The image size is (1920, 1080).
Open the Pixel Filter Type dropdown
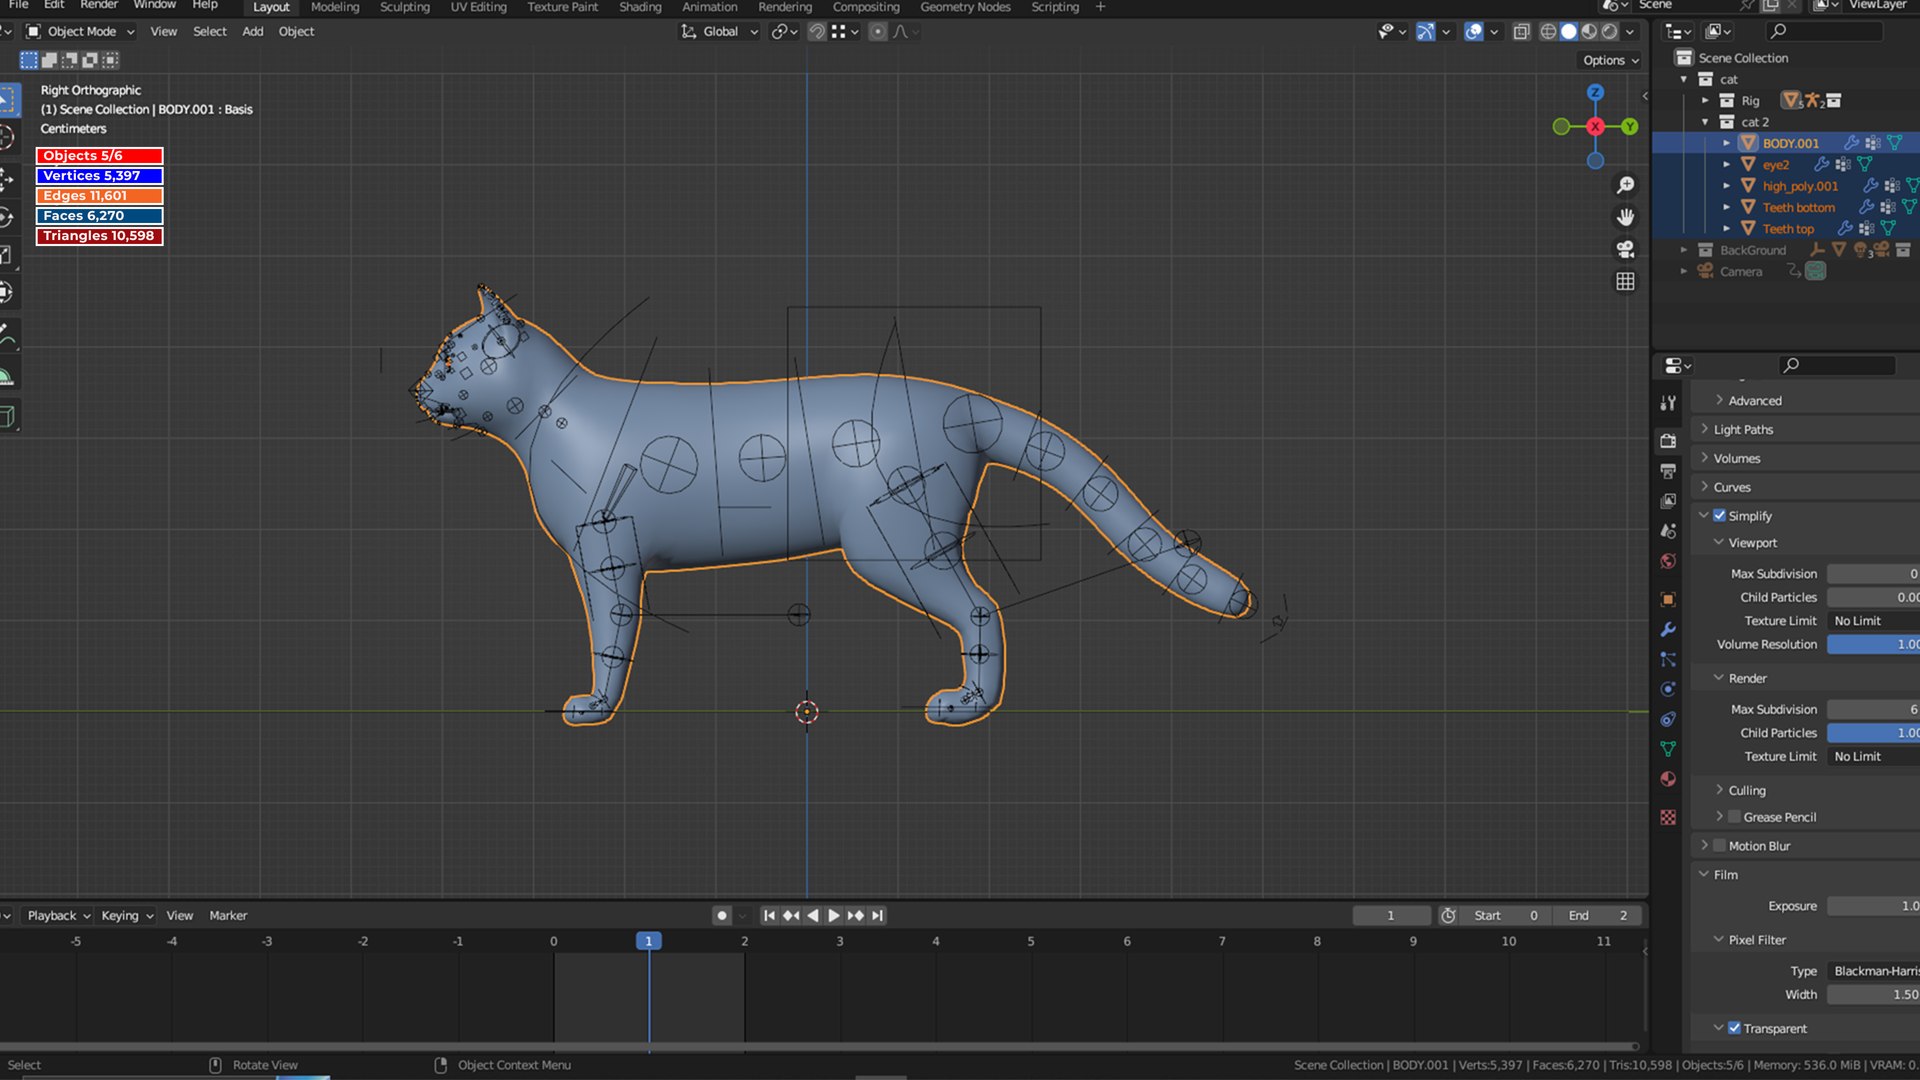(x=1874, y=971)
